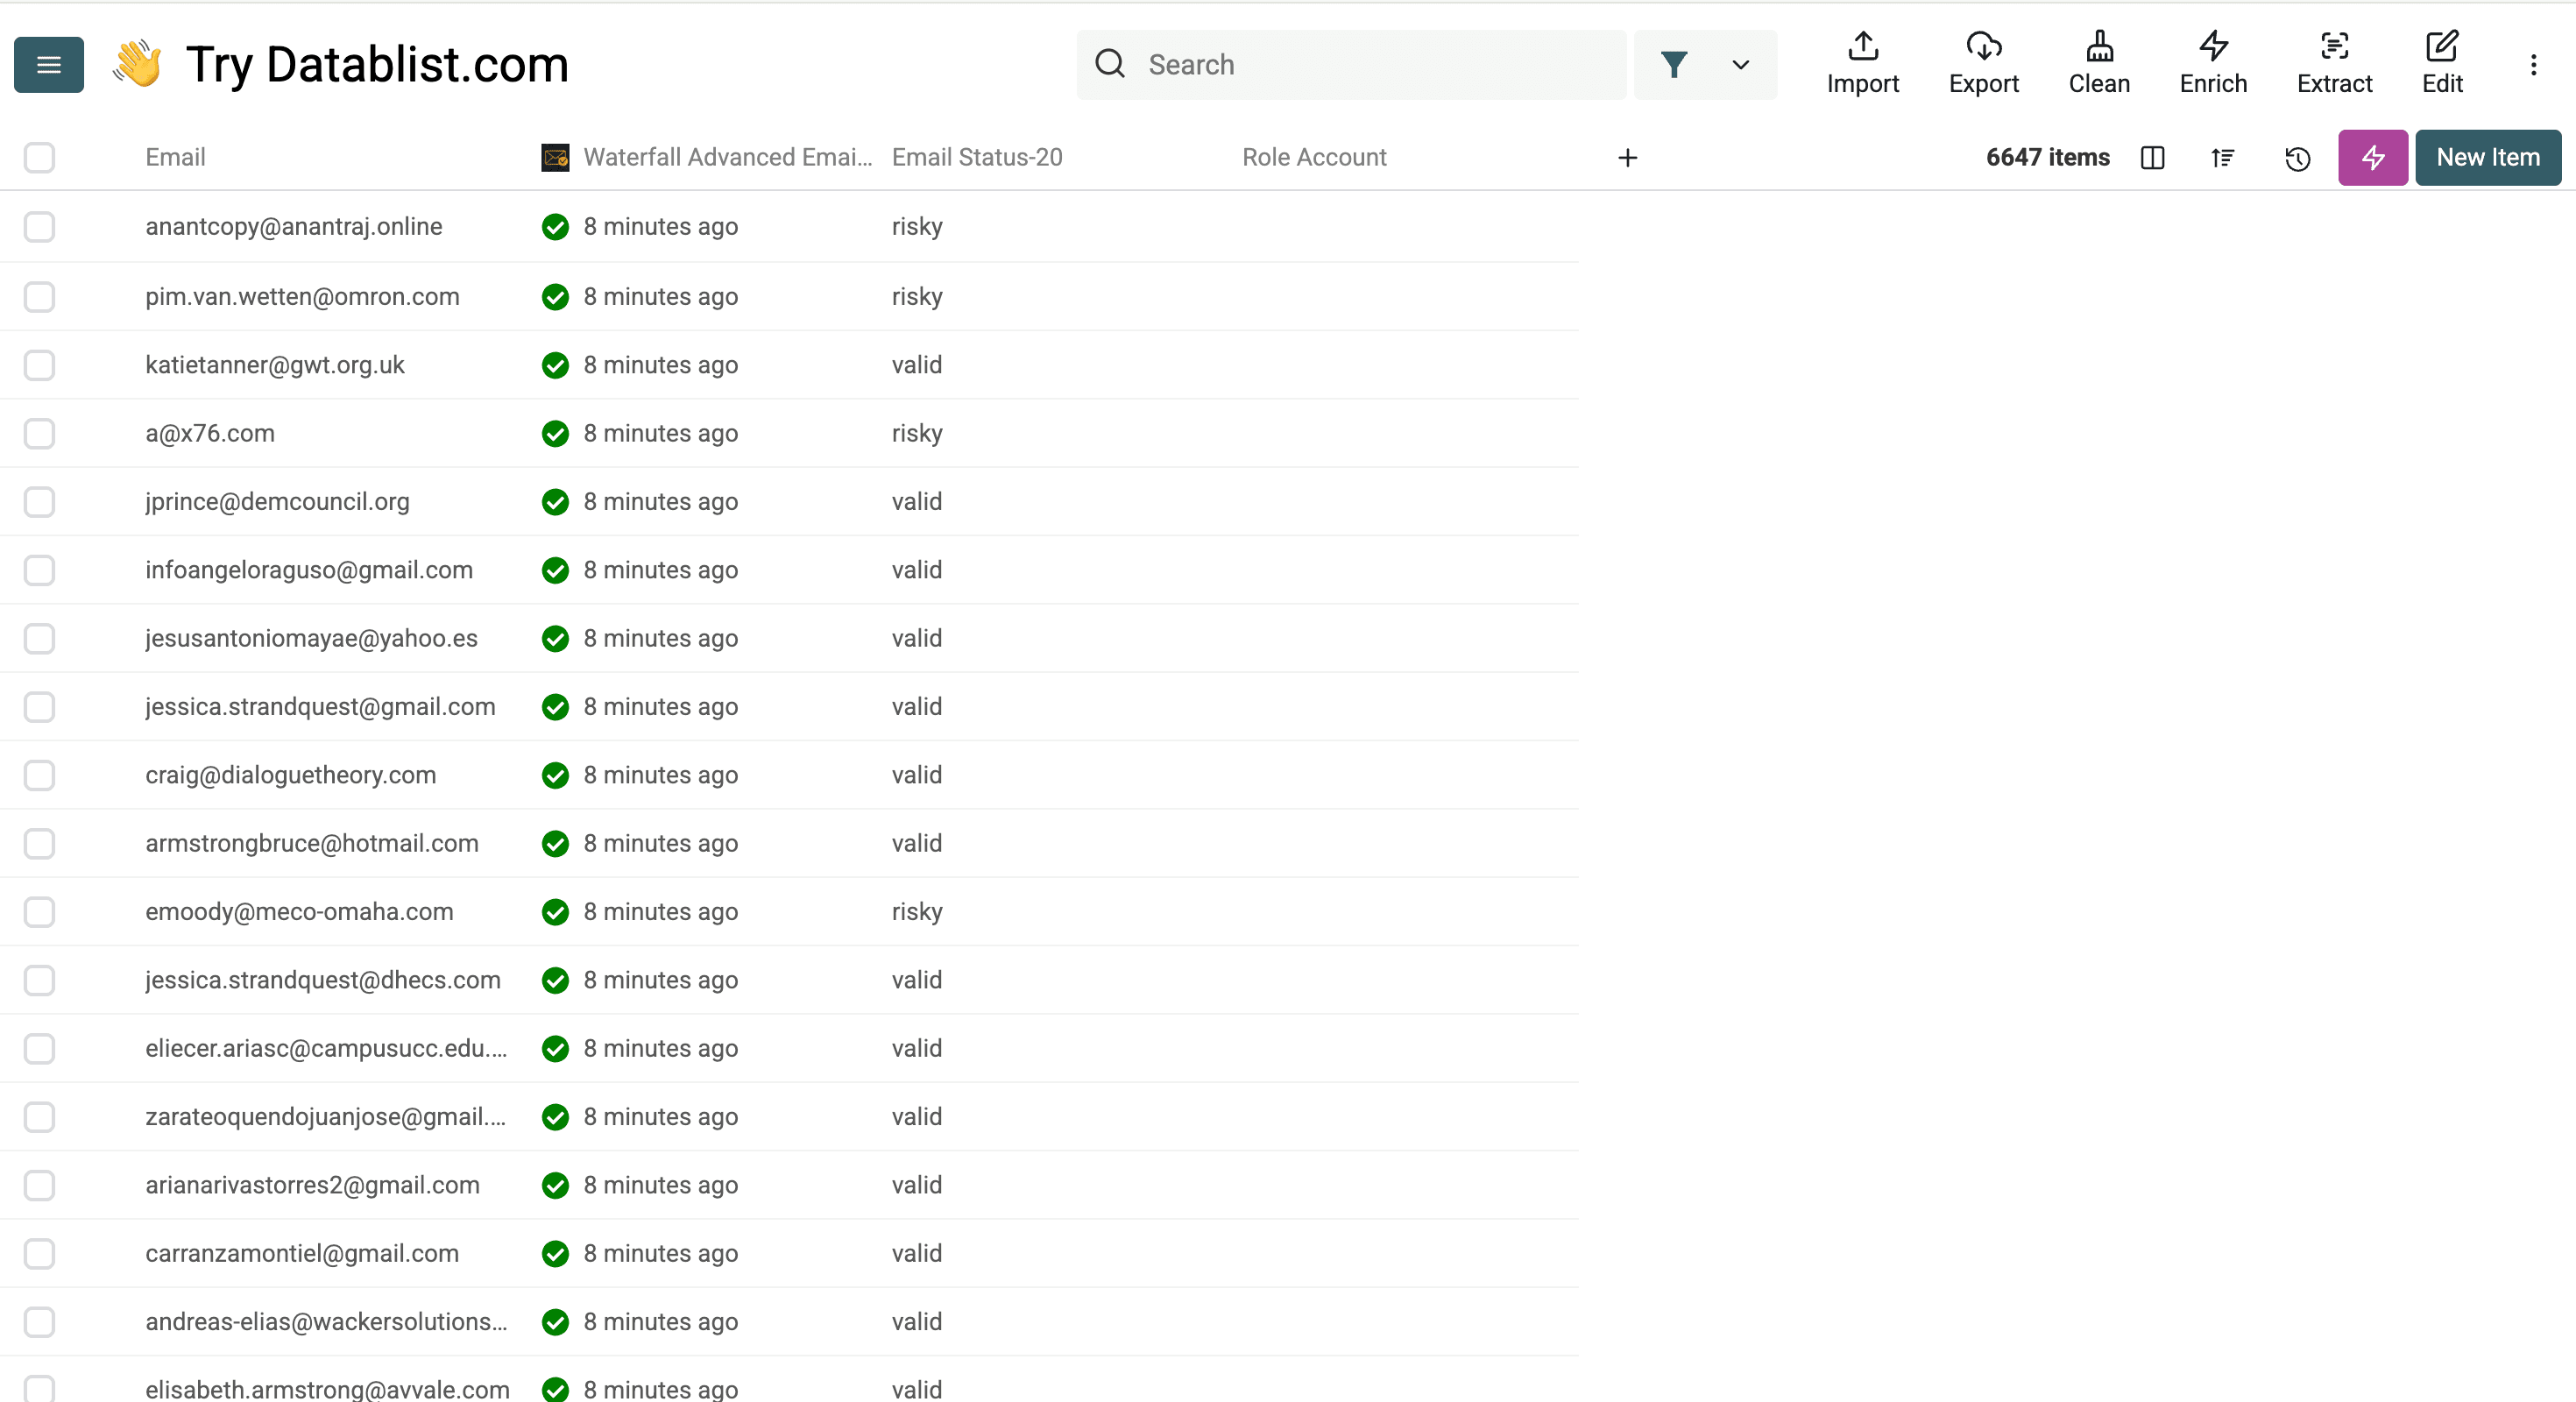This screenshot has height=1402, width=2576.
Task: Select the row checkbox for anantcopy@anantraj.online
Action: click(39, 227)
